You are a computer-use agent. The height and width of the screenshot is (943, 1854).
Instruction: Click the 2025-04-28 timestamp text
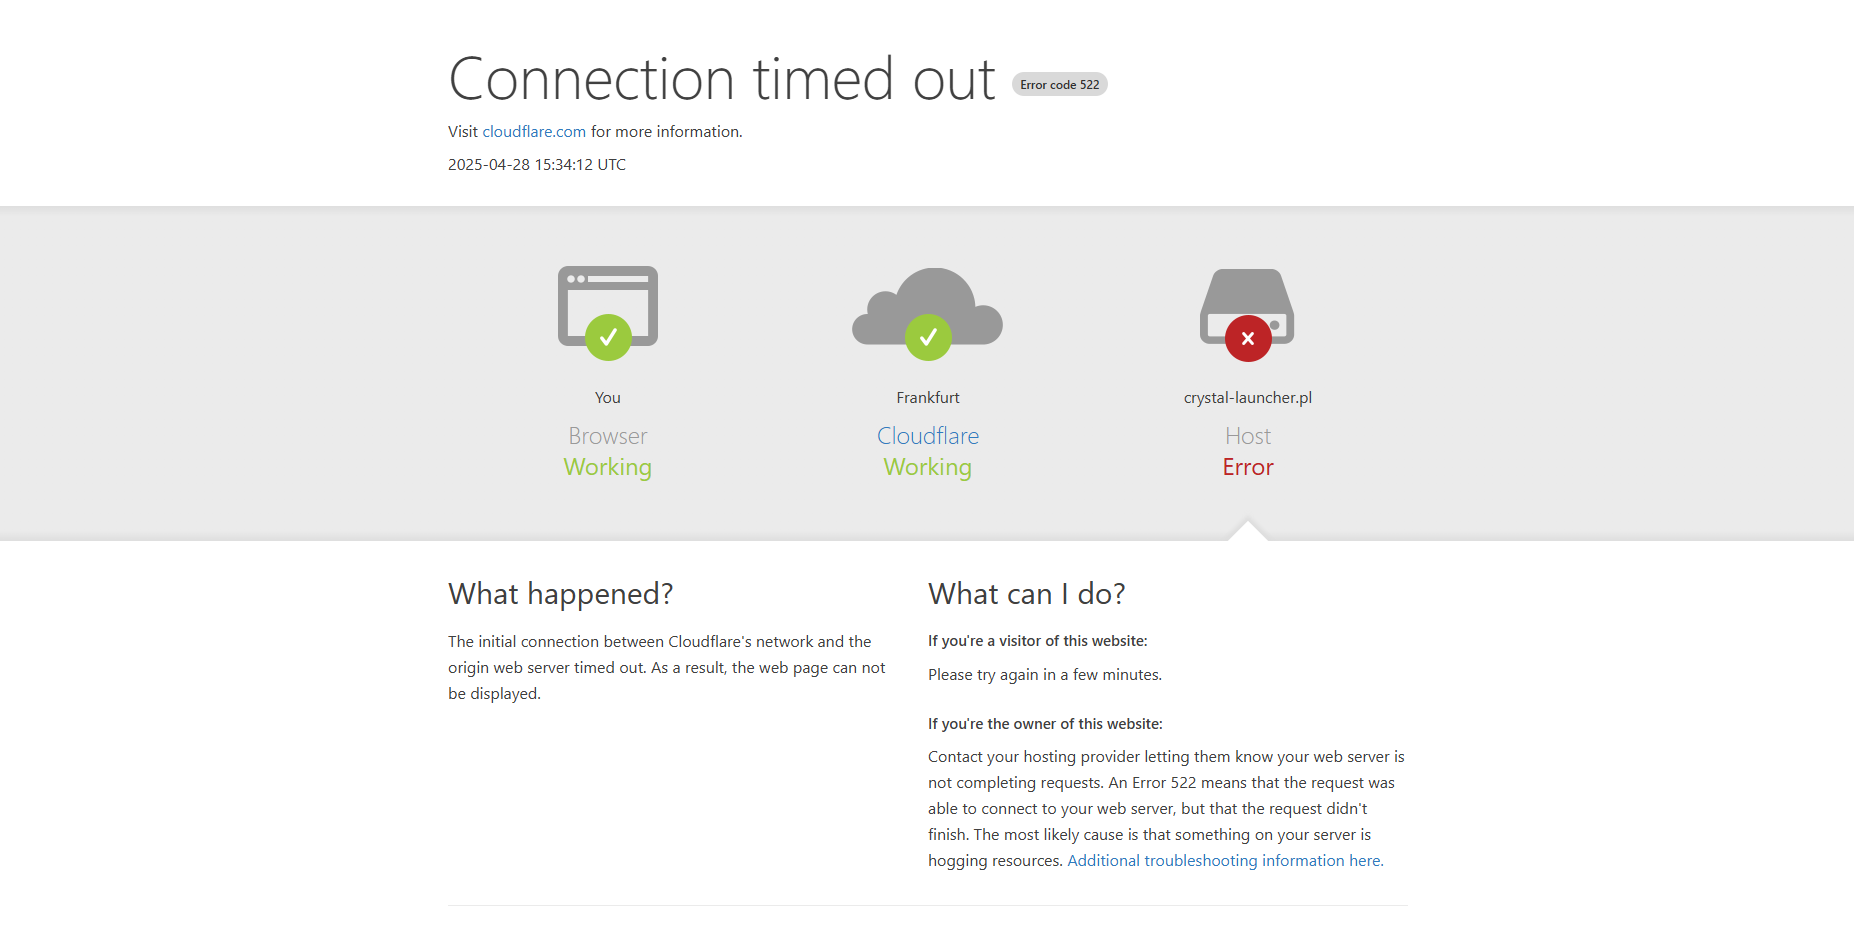coord(537,165)
